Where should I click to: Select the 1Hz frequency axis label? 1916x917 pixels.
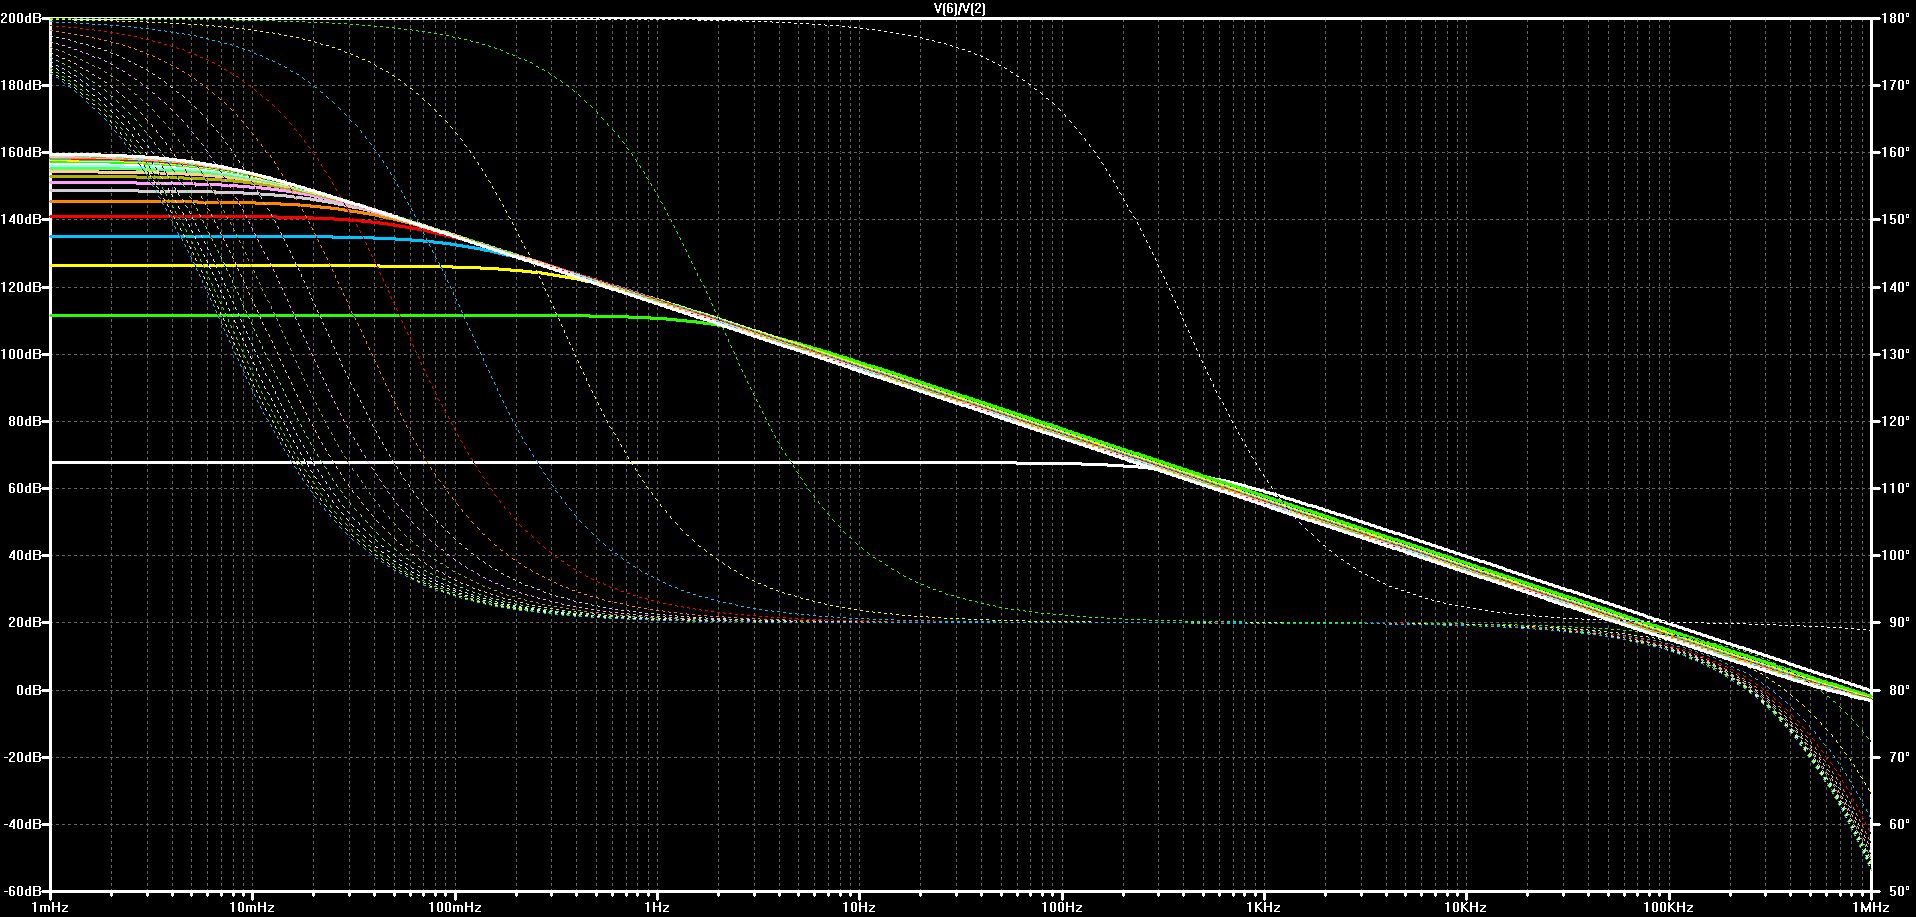(657, 907)
